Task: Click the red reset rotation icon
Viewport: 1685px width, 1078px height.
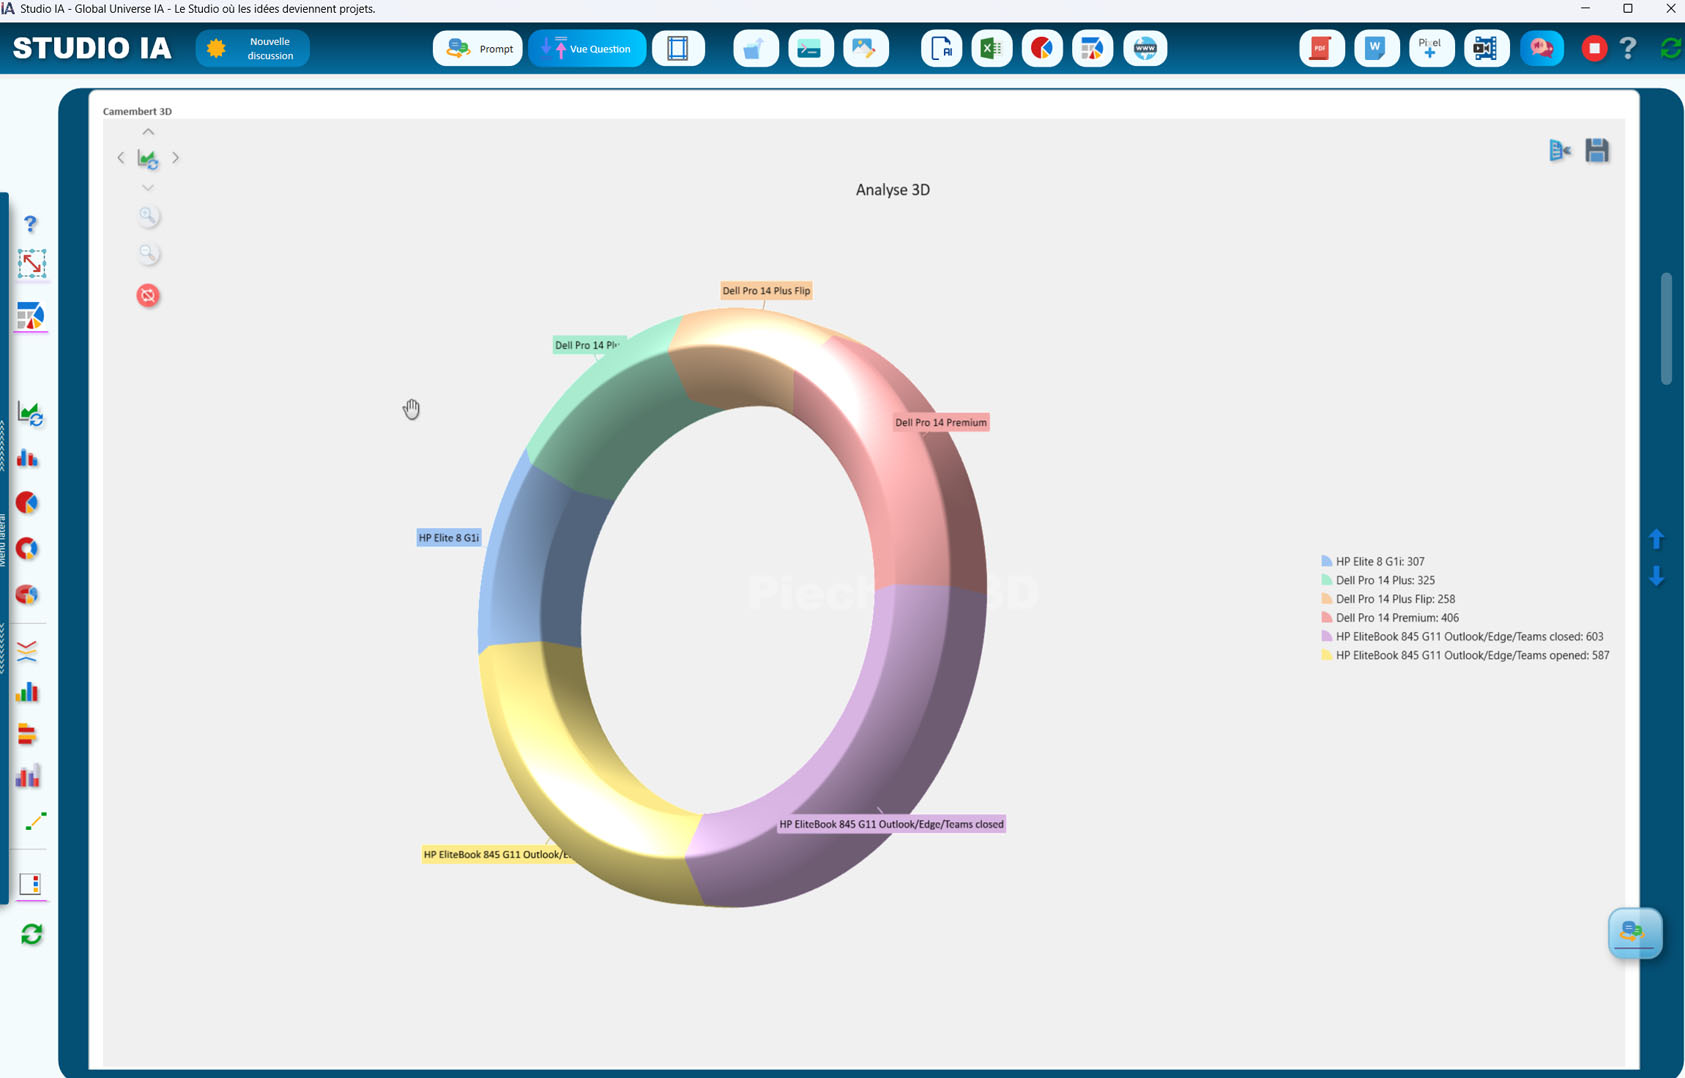Action: tap(148, 295)
